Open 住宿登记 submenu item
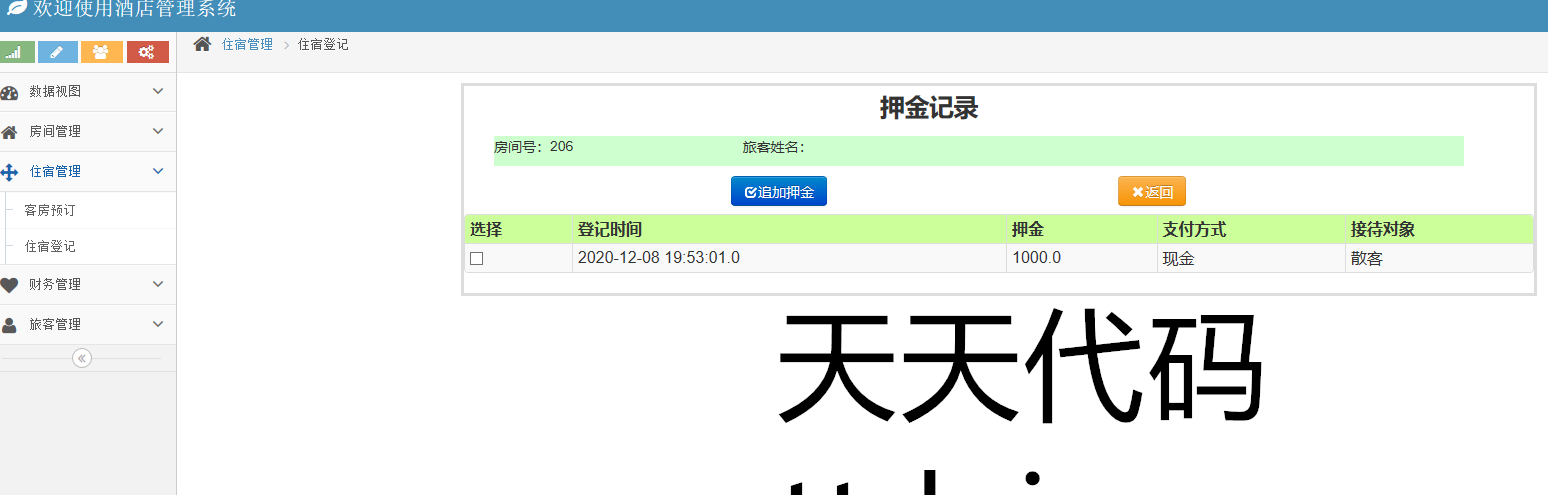The width and height of the screenshot is (1548, 495). tap(50, 246)
